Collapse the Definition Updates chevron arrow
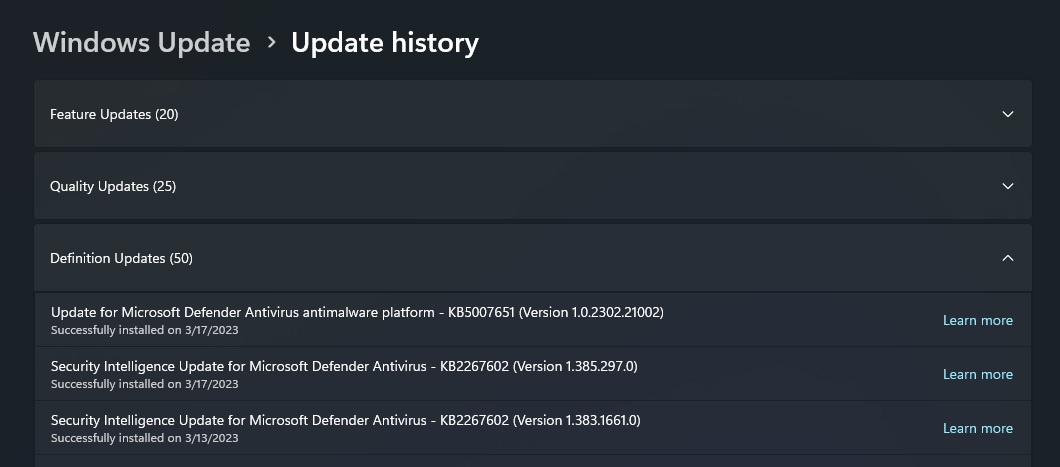This screenshot has width=1060, height=467. (1007, 258)
